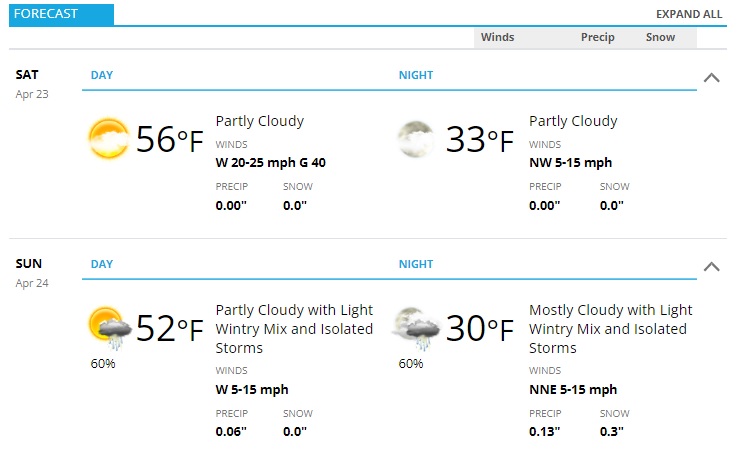Click Sunday day wintry mix storm icon

pos(109,328)
